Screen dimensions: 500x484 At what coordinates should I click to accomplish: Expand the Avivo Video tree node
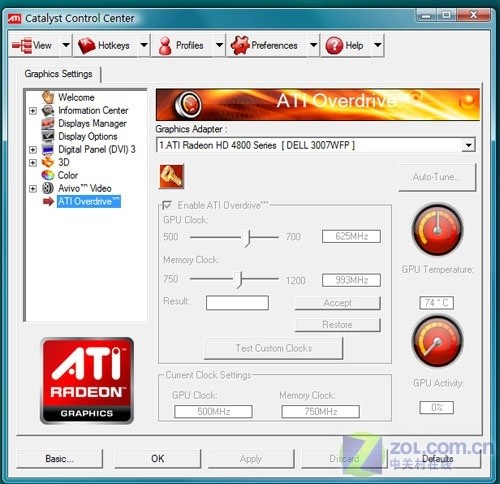[x=33, y=189]
